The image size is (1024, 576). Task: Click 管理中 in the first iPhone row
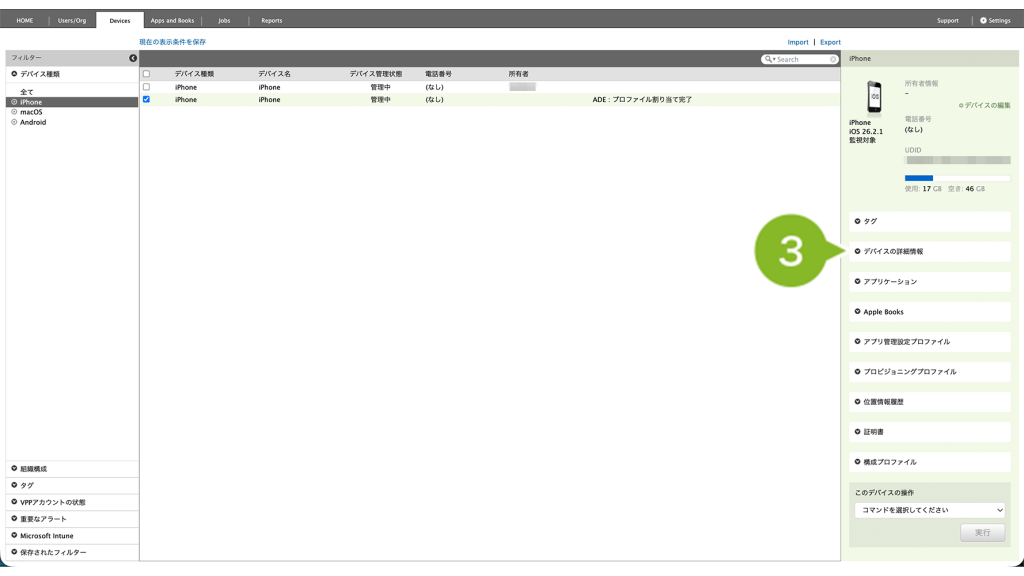point(380,87)
